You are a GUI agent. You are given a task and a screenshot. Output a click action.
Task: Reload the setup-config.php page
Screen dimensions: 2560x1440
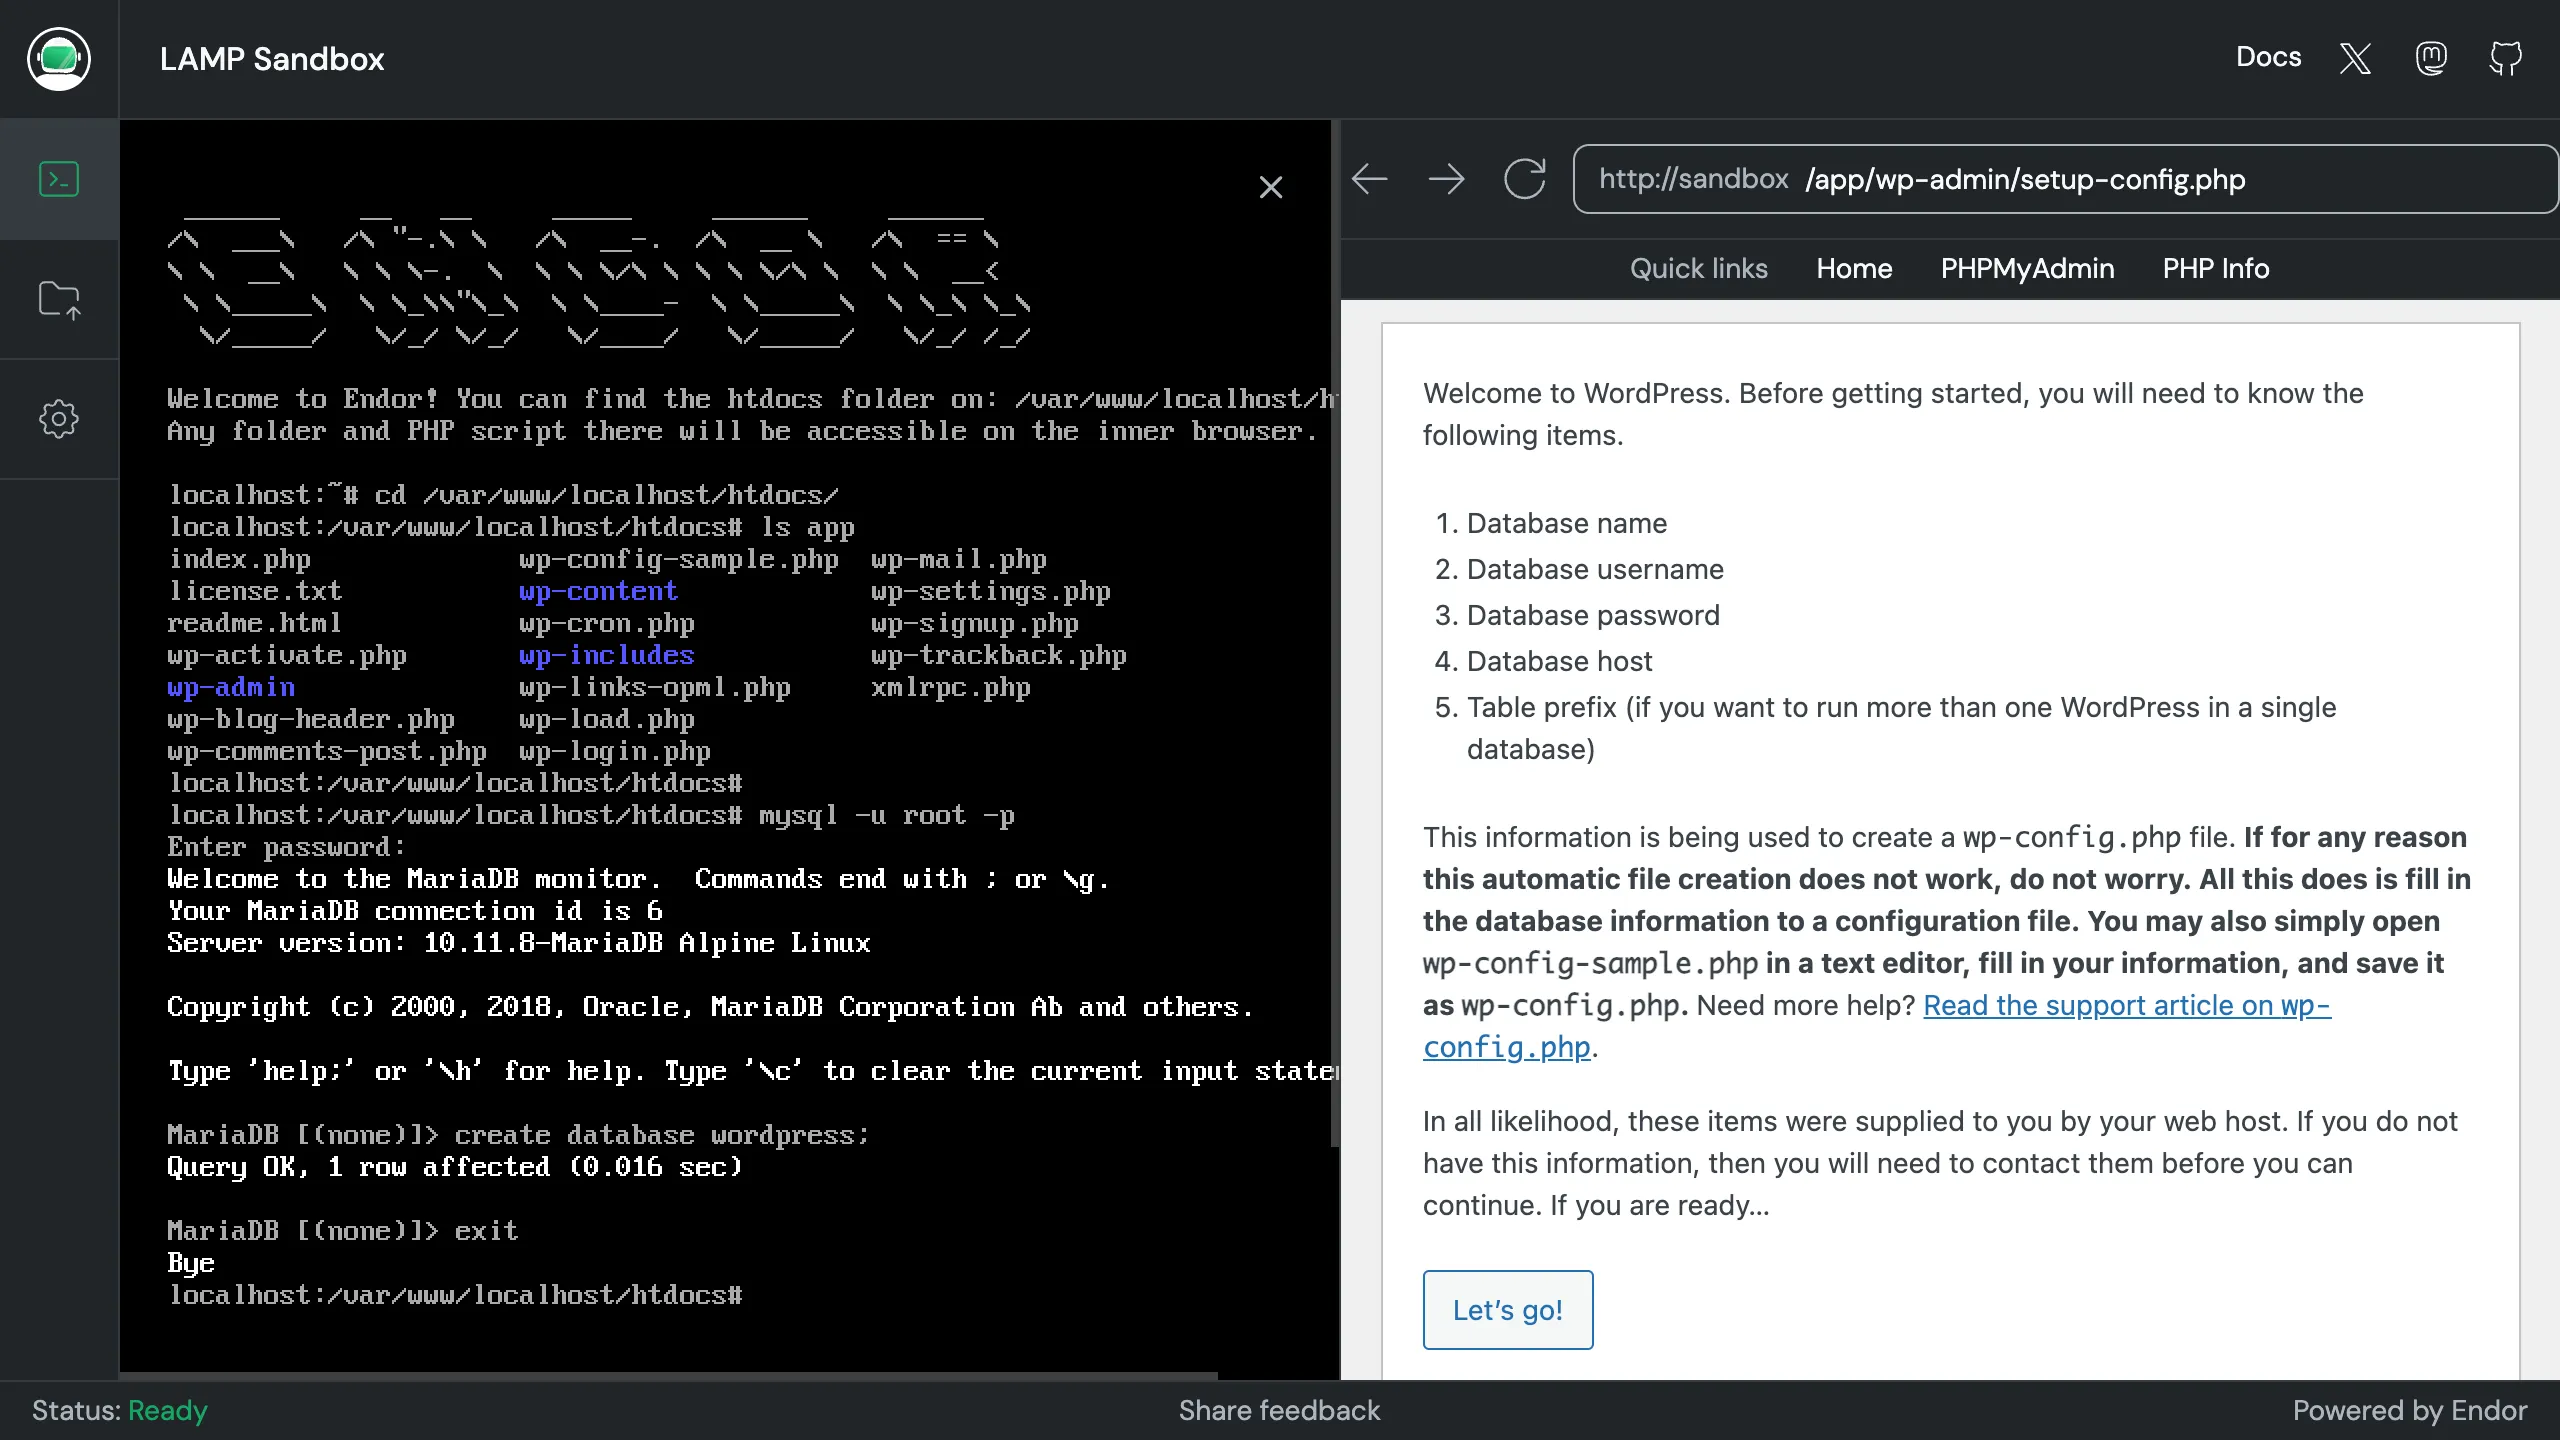click(1524, 179)
